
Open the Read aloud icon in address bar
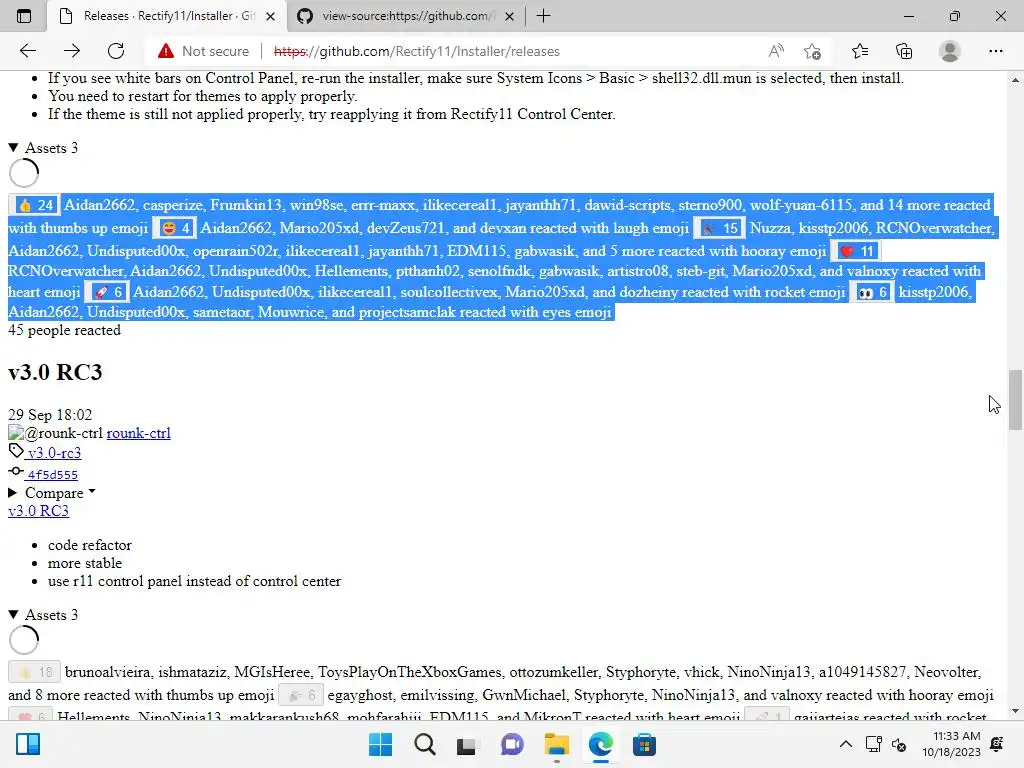click(x=776, y=51)
